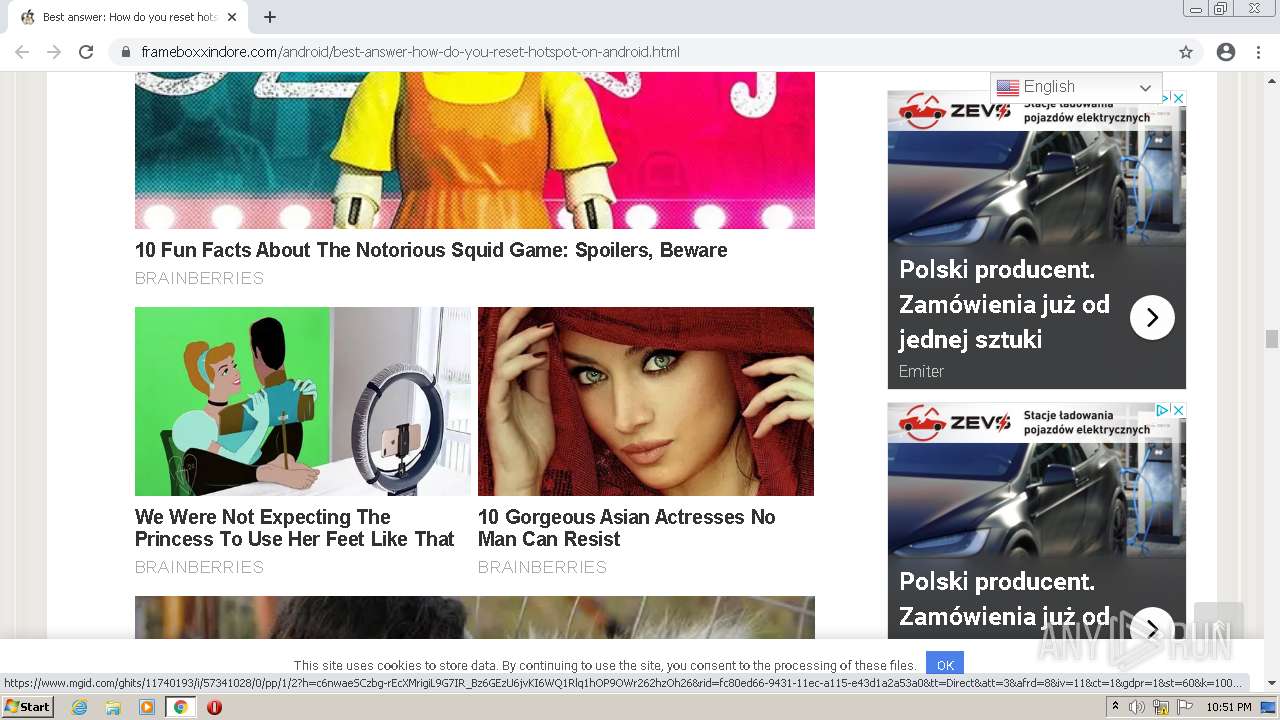View site security lock info
Image resolution: width=1280 pixels, height=720 pixels.
point(126,52)
